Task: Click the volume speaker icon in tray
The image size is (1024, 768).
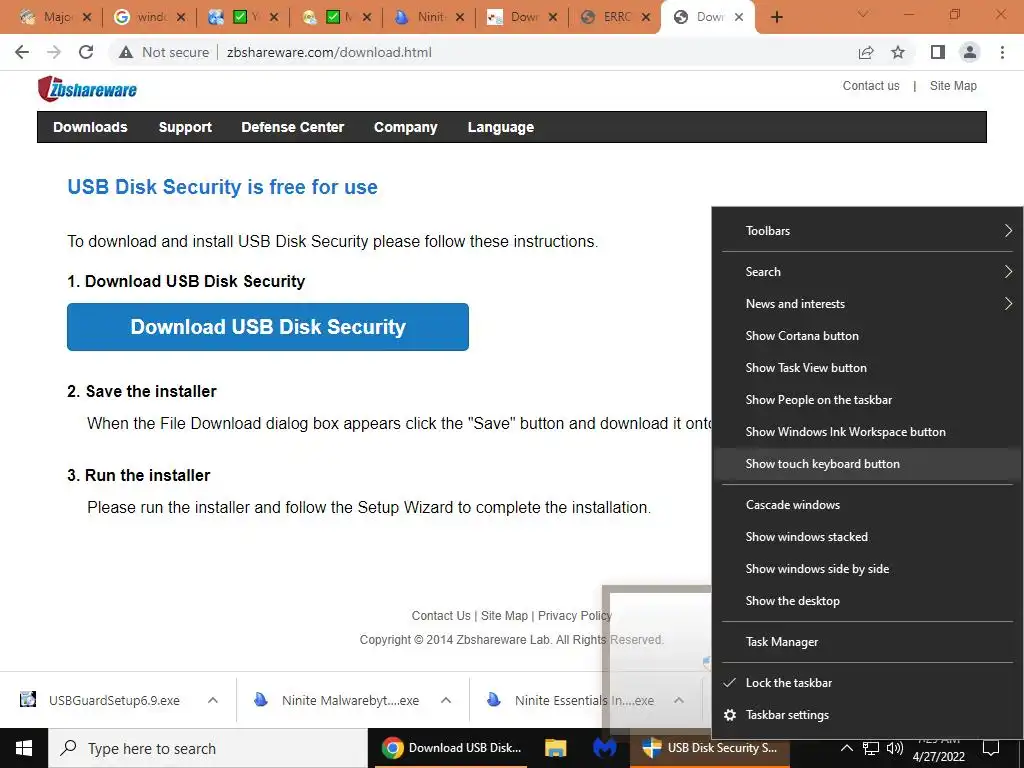Action: click(895, 748)
